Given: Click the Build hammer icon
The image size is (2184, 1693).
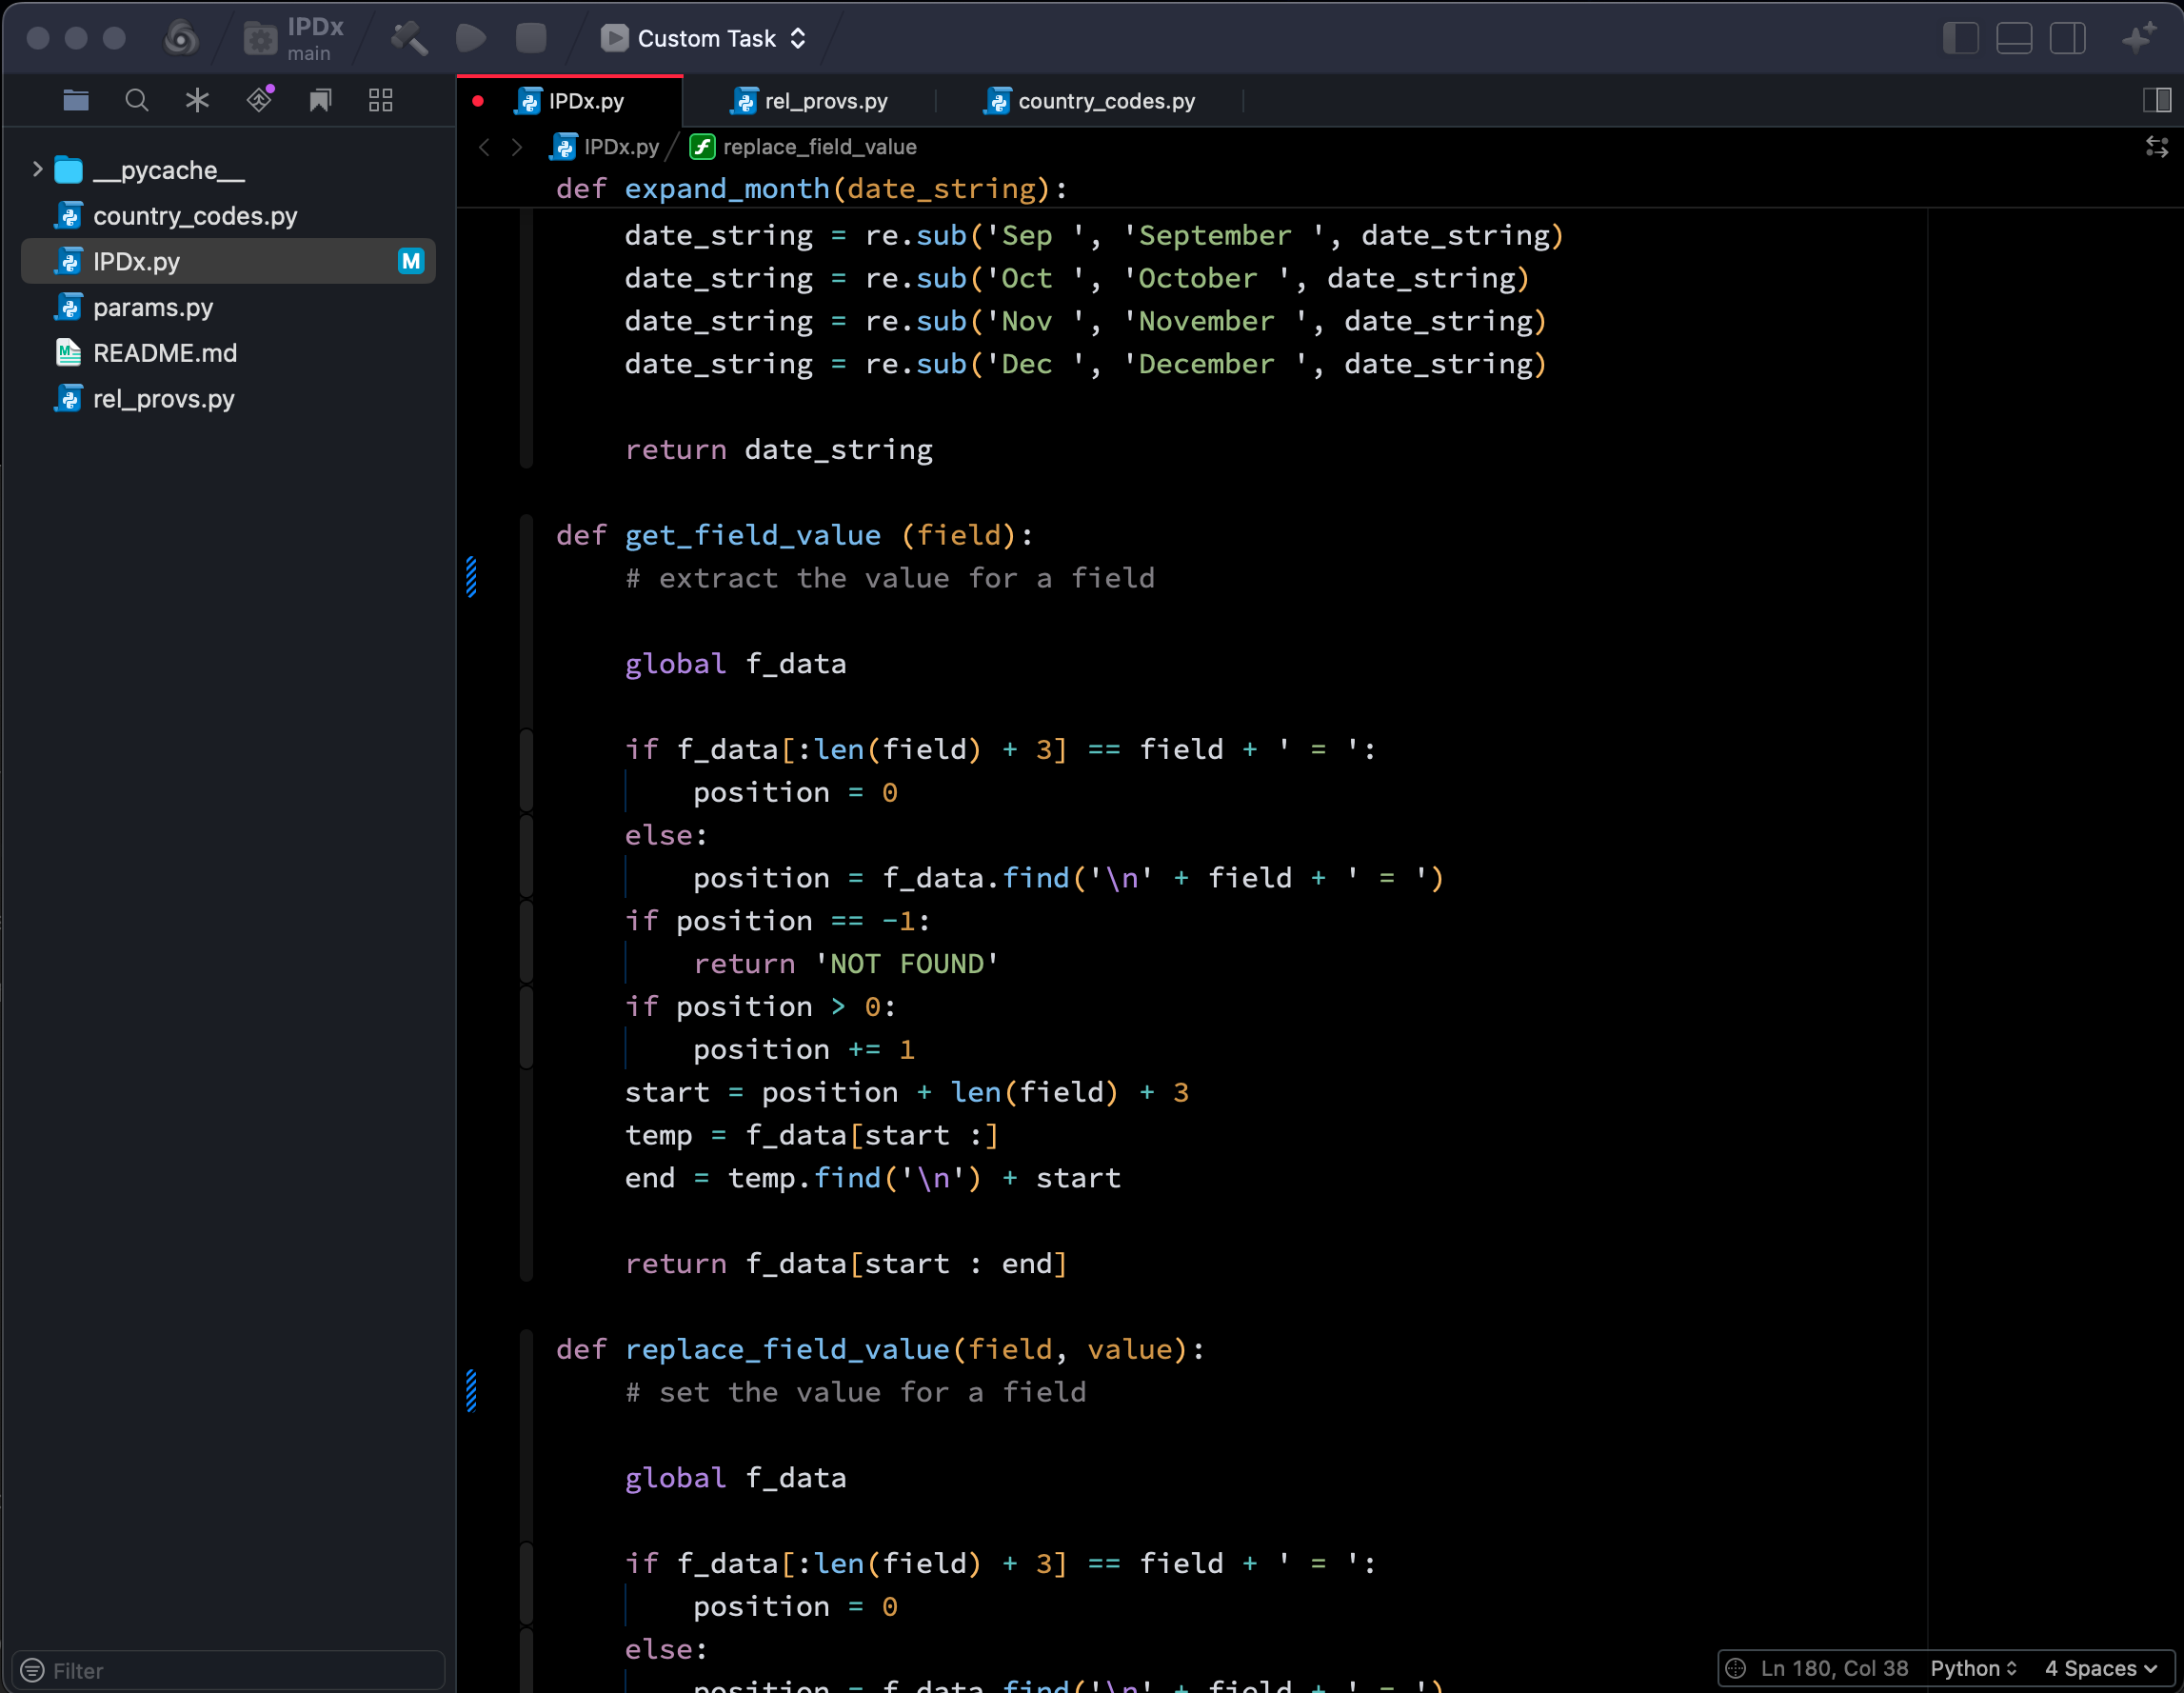Looking at the screenshot, I should (x=408, y=38).
